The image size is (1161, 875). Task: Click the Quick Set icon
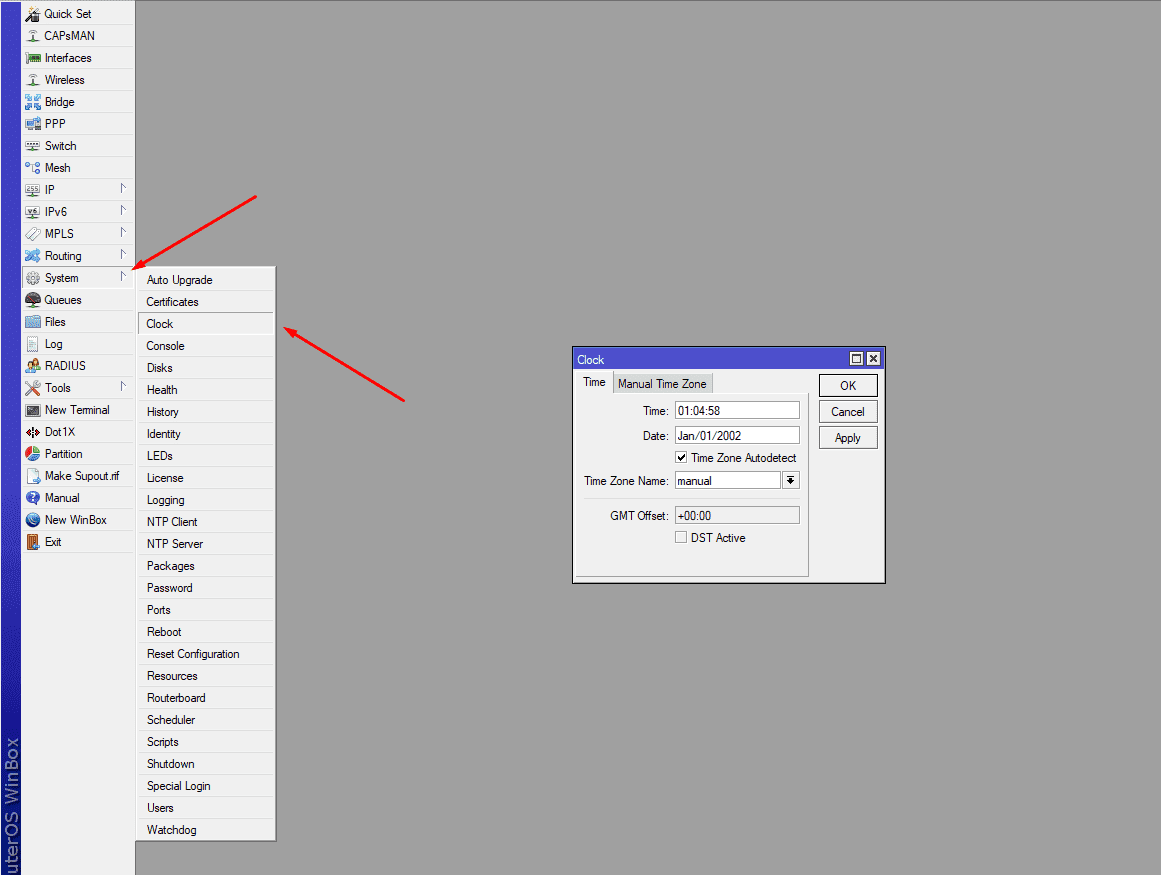click(33, 14)
